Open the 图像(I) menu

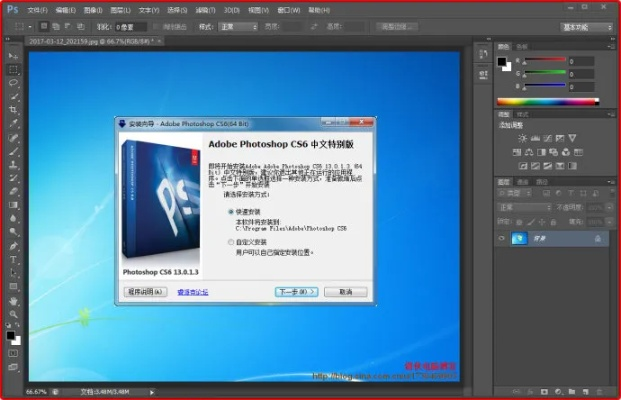pyautogui.click(x=93, y=10)
